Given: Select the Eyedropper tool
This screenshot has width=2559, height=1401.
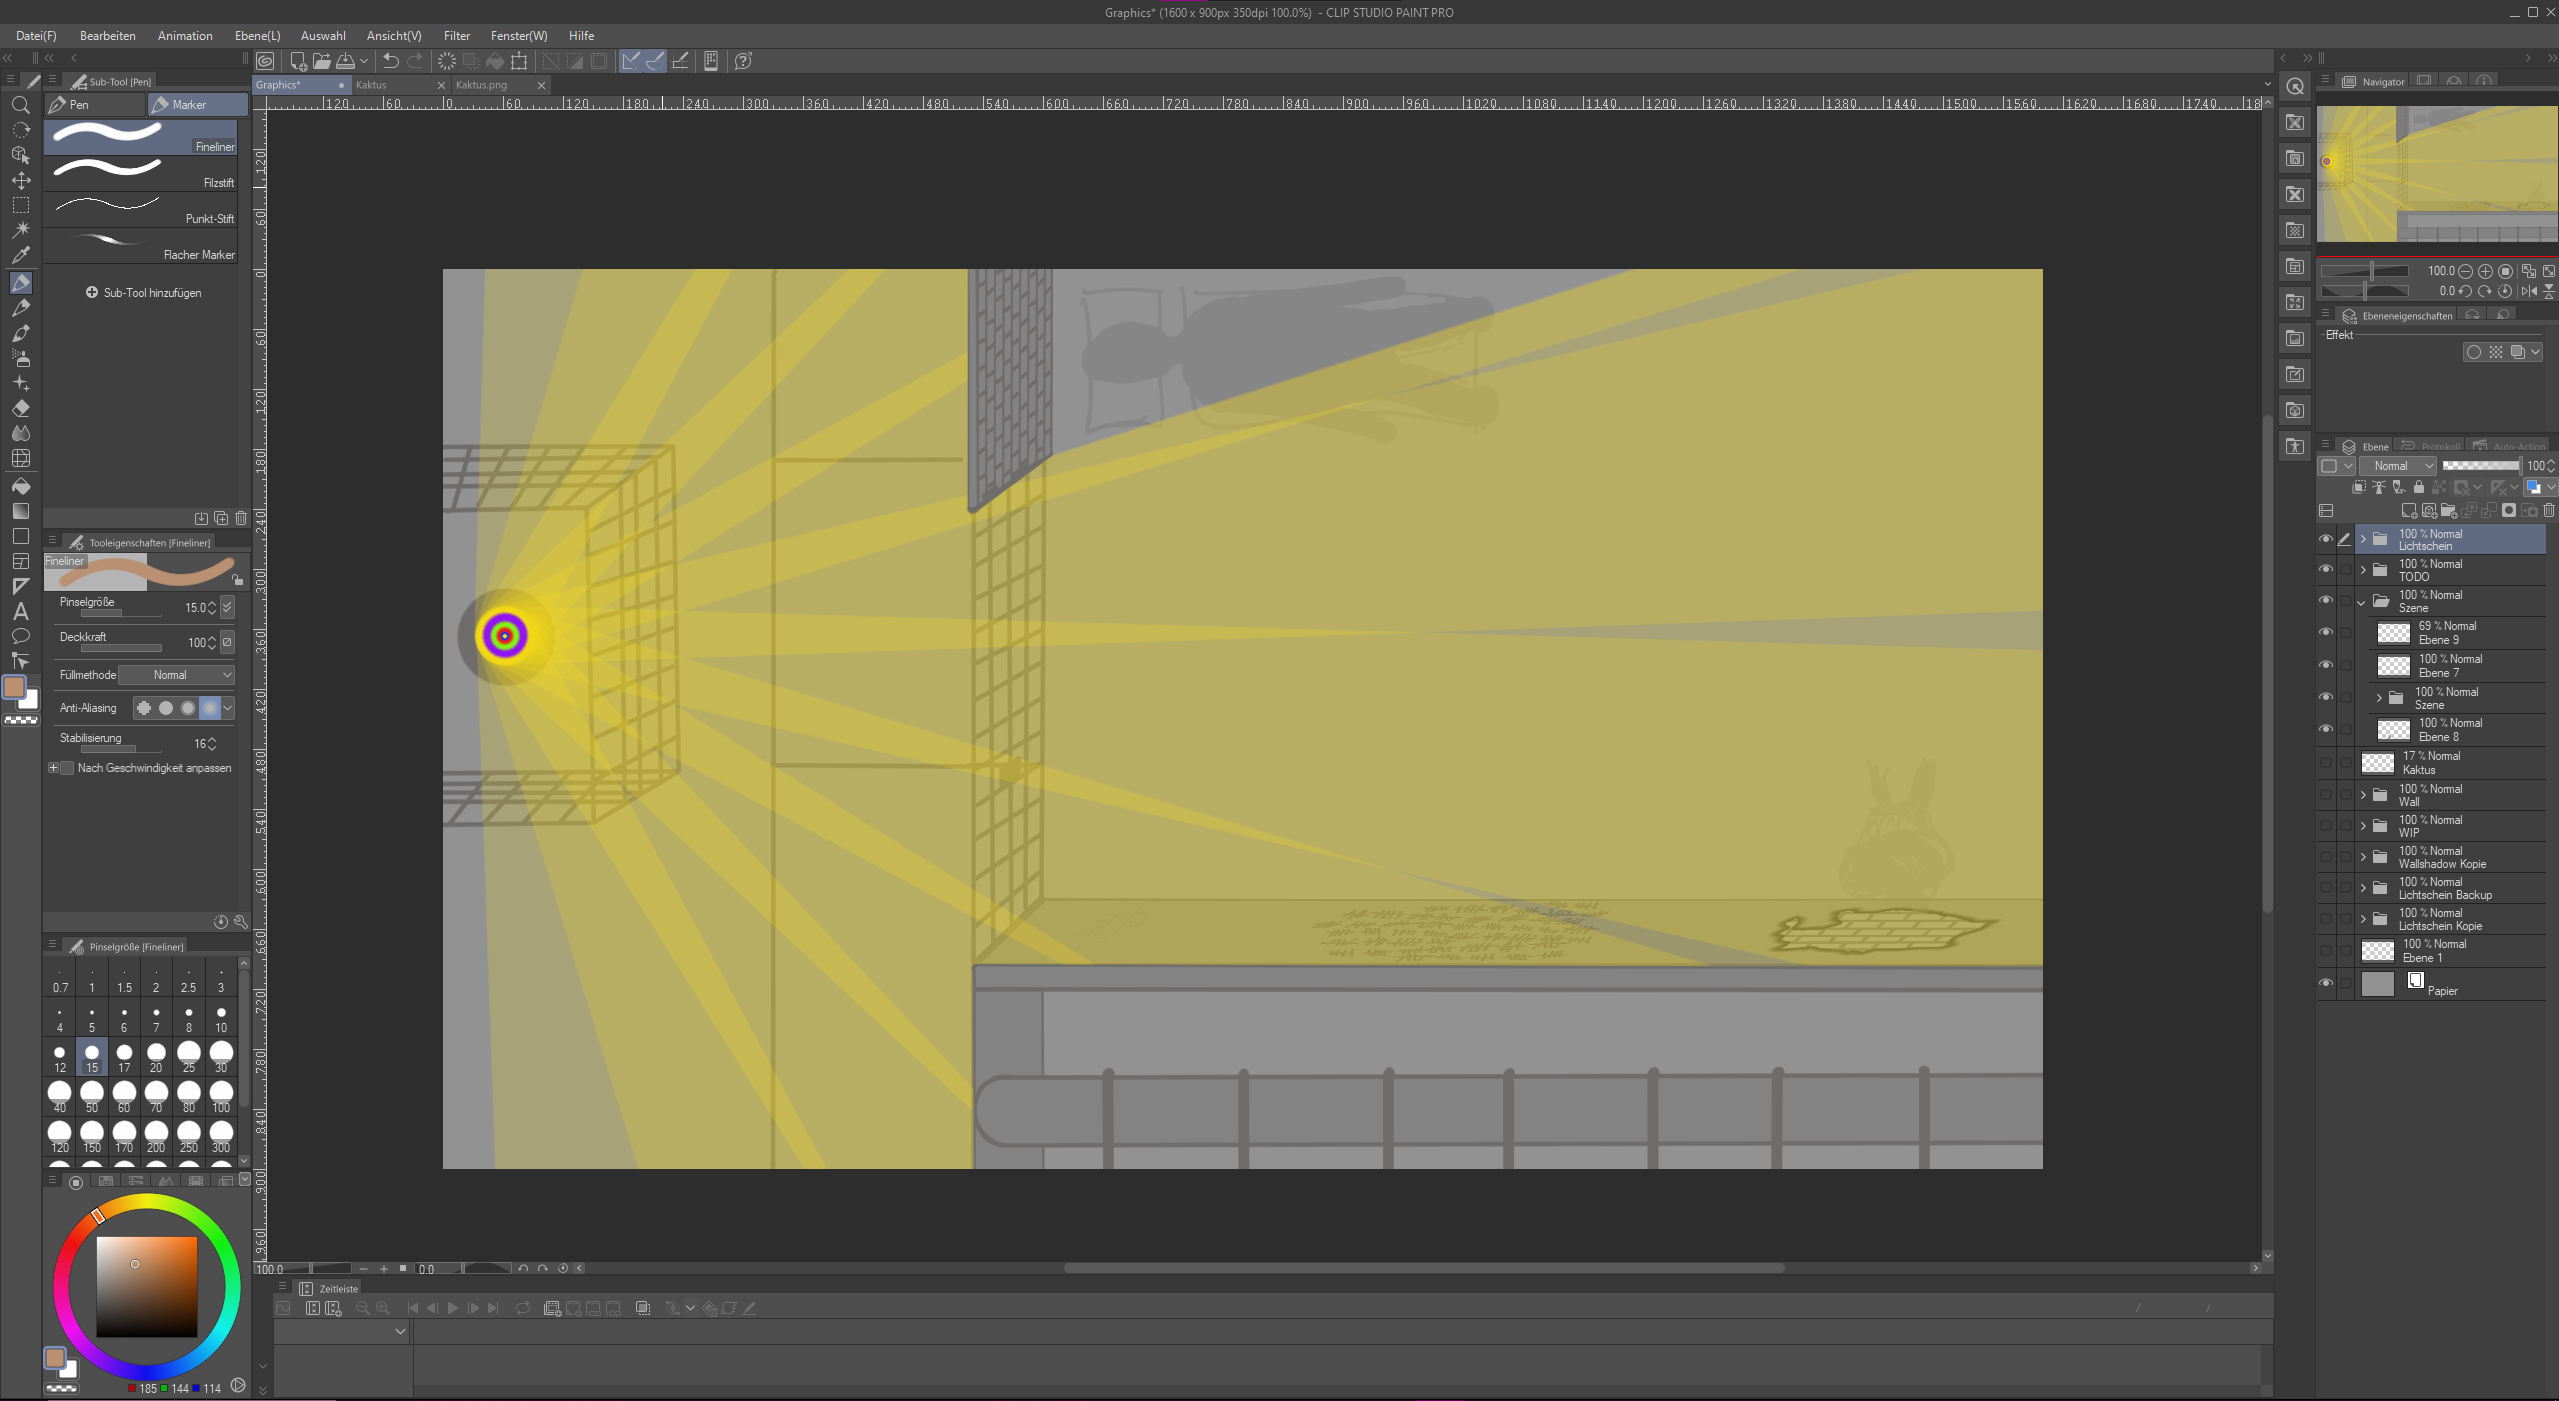Looking at the screenshot, I should pyautogui.click(x=21, y=255).
